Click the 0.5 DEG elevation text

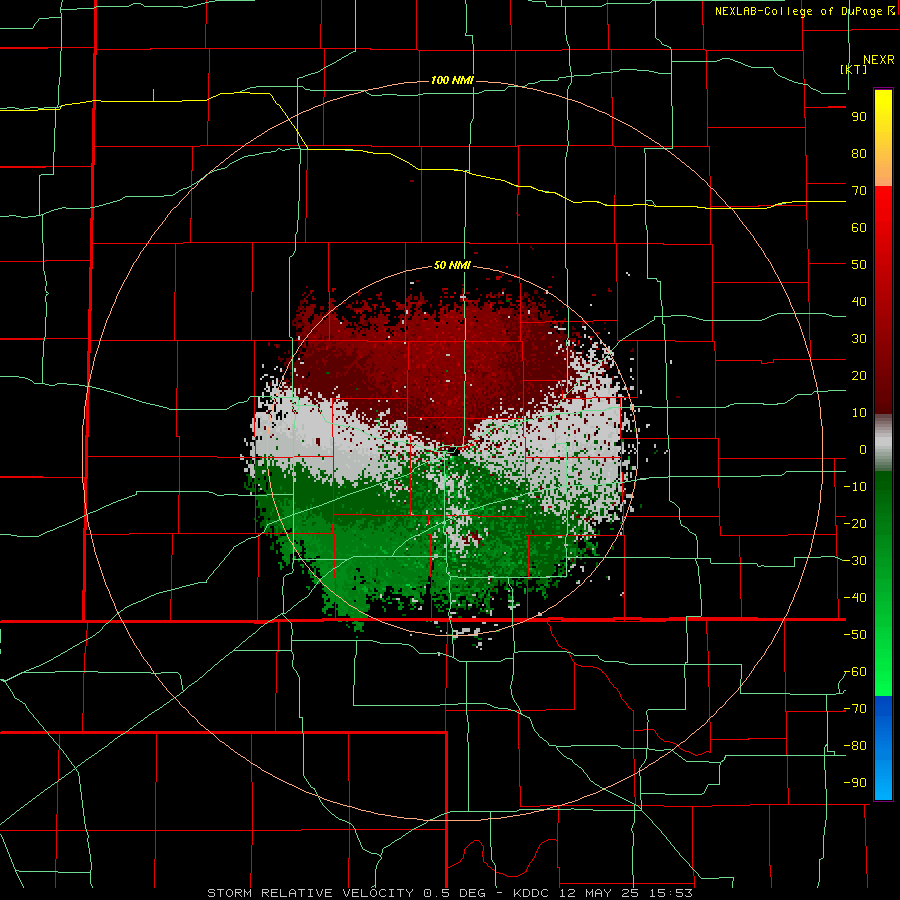[x=454, y=893]
